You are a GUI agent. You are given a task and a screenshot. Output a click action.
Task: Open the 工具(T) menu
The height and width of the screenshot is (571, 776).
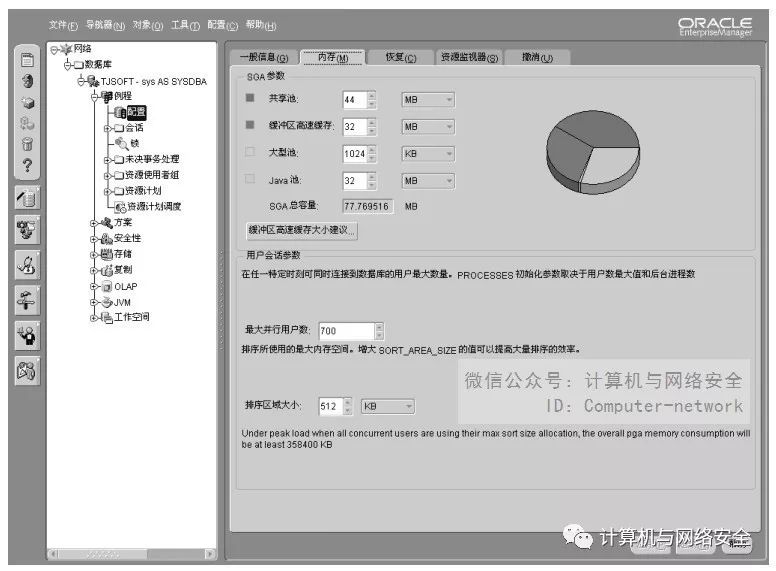click(185, 25)
